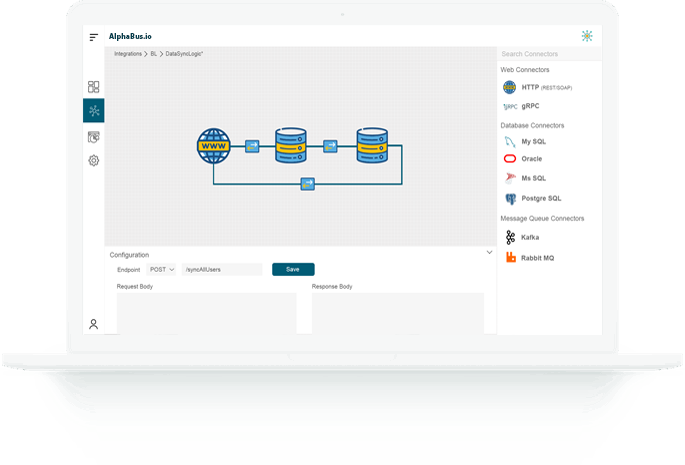Click the AlphaBus logo icon at top right
Screen dimensions: 685x465
tap(586, 36)
